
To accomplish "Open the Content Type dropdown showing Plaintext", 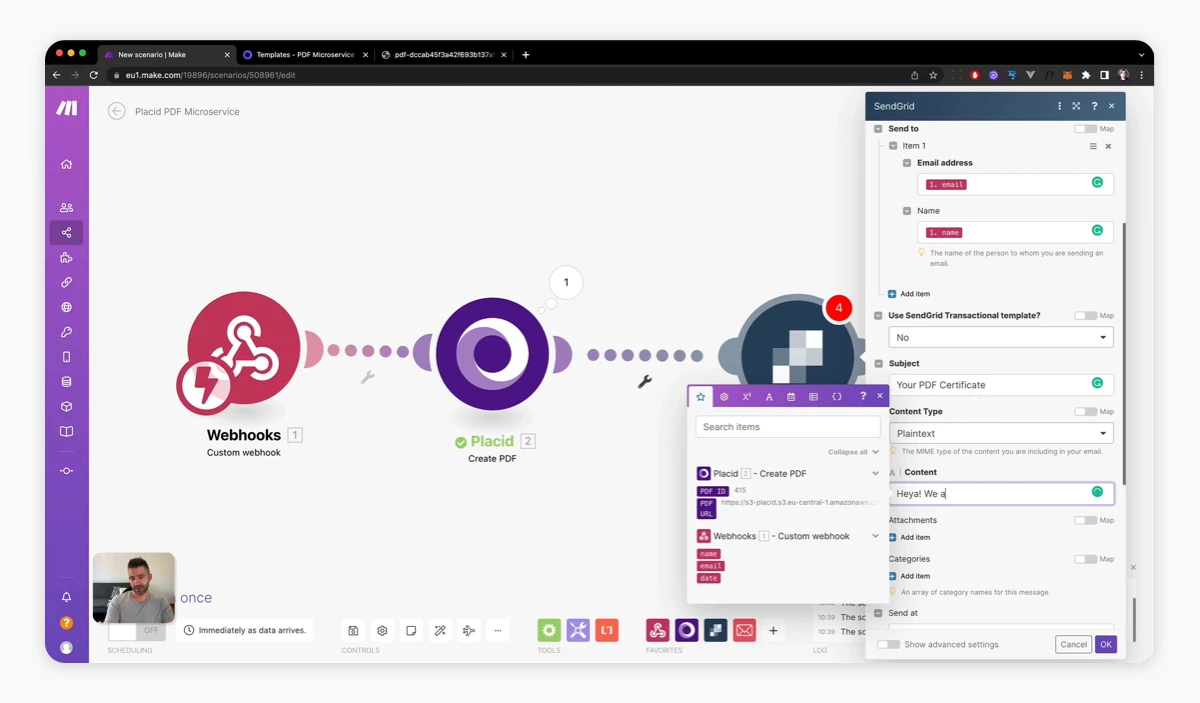I will [x=1001, y=433].
